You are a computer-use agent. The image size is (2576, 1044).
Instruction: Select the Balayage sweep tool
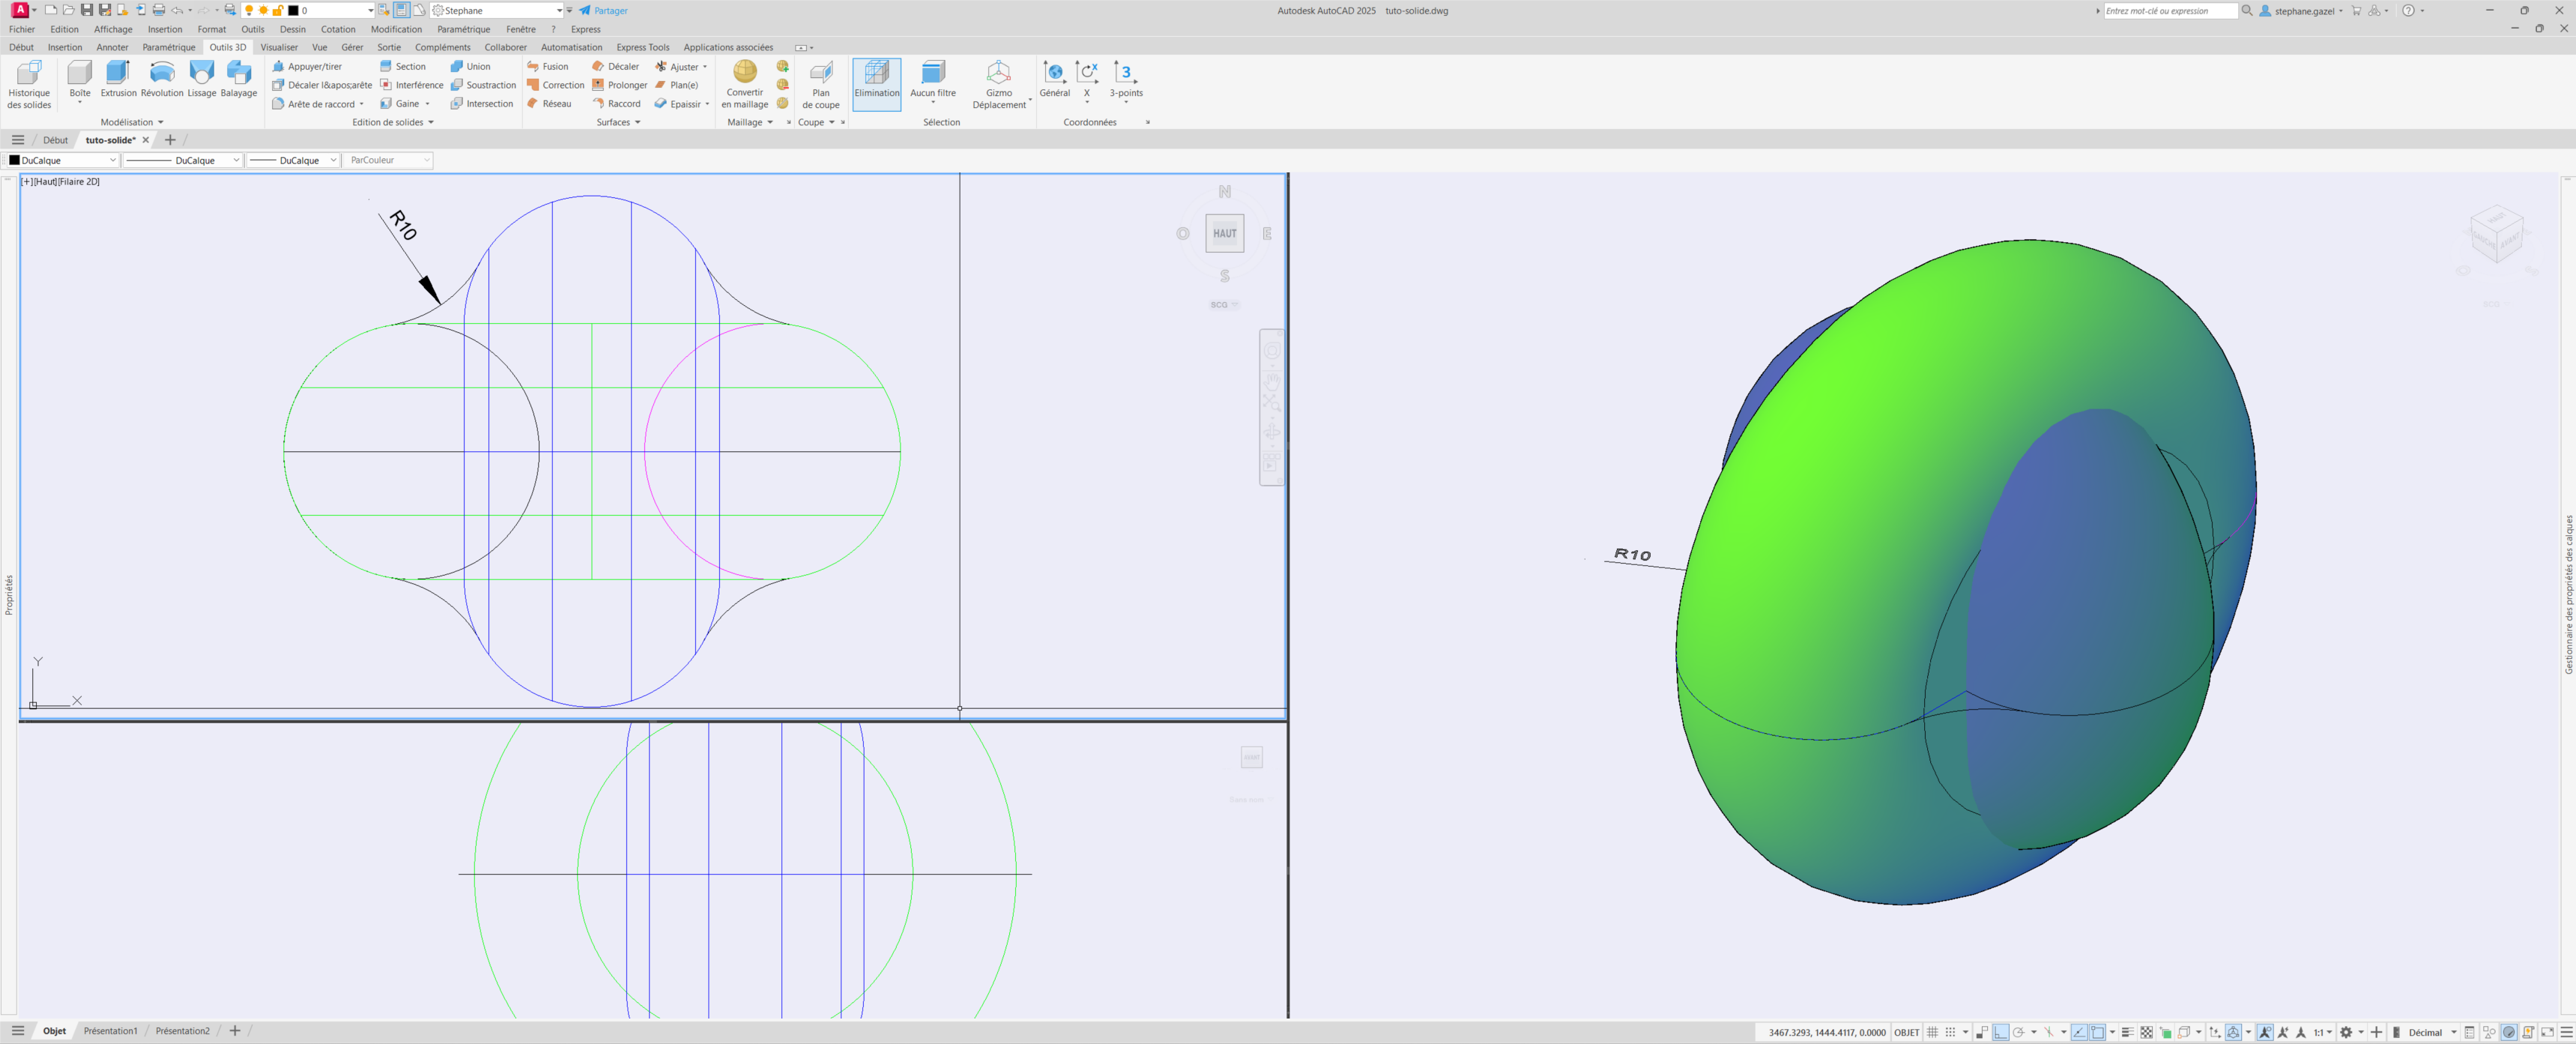pos(238,79)
